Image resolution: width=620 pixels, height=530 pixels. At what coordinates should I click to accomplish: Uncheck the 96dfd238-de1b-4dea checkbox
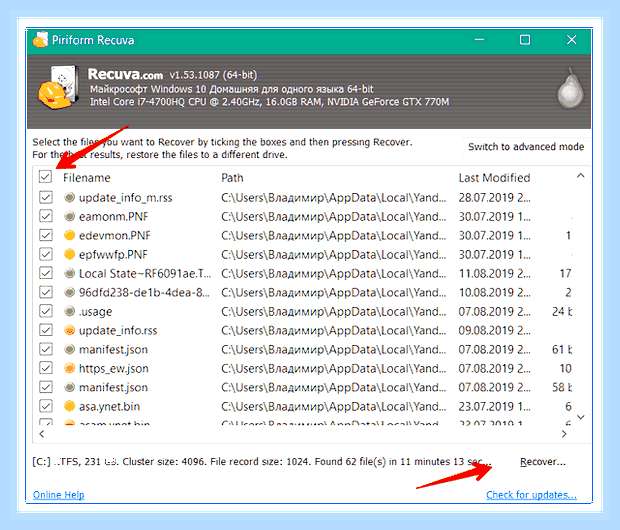click(x=46, y=292)
